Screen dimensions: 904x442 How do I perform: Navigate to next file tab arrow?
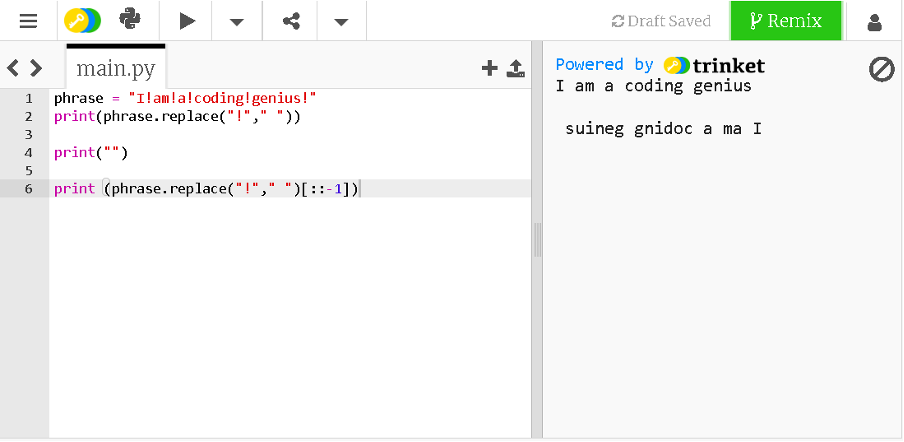[36, 68]
